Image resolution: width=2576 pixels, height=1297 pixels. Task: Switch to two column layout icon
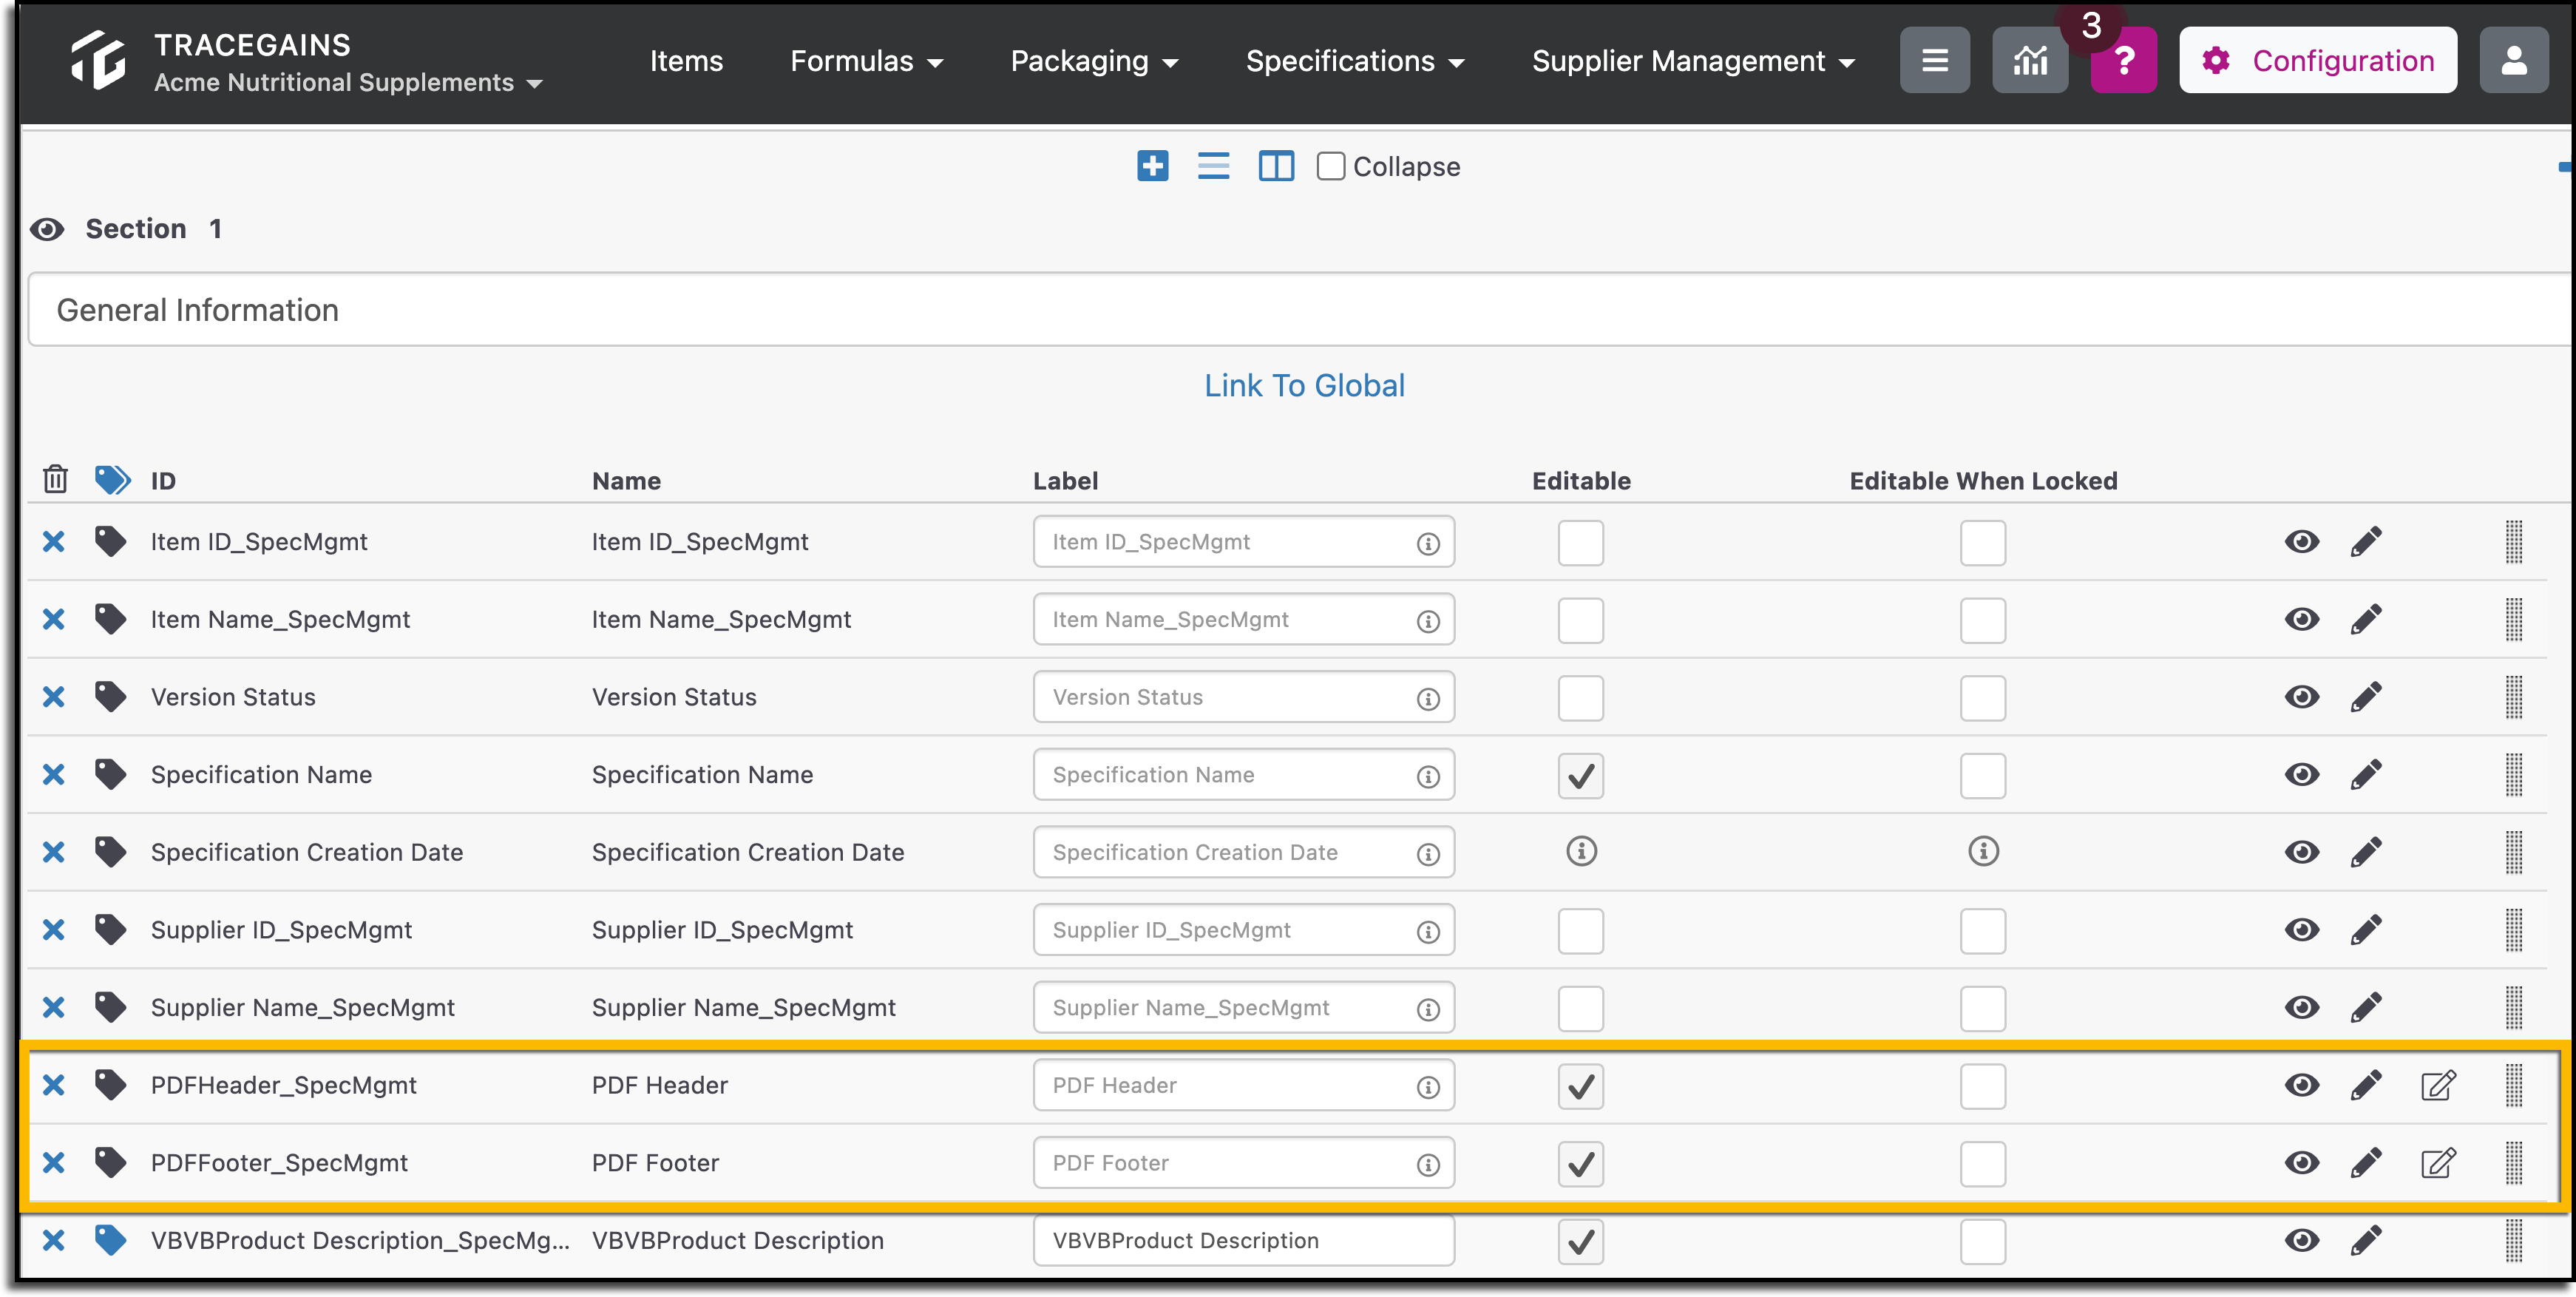[x=1276, y=166]
